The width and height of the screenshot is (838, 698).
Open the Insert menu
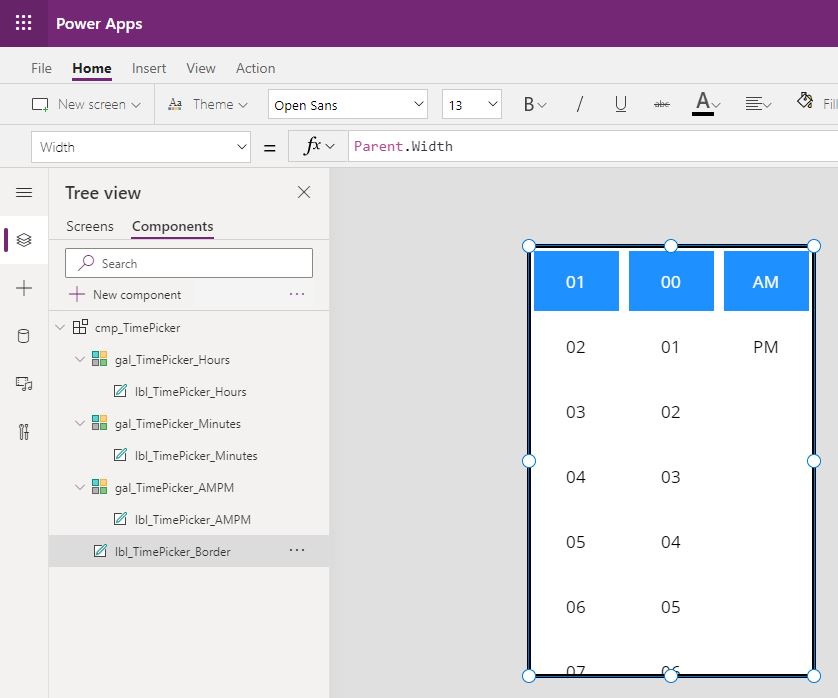pyautogui.click(x=149, y=68)
